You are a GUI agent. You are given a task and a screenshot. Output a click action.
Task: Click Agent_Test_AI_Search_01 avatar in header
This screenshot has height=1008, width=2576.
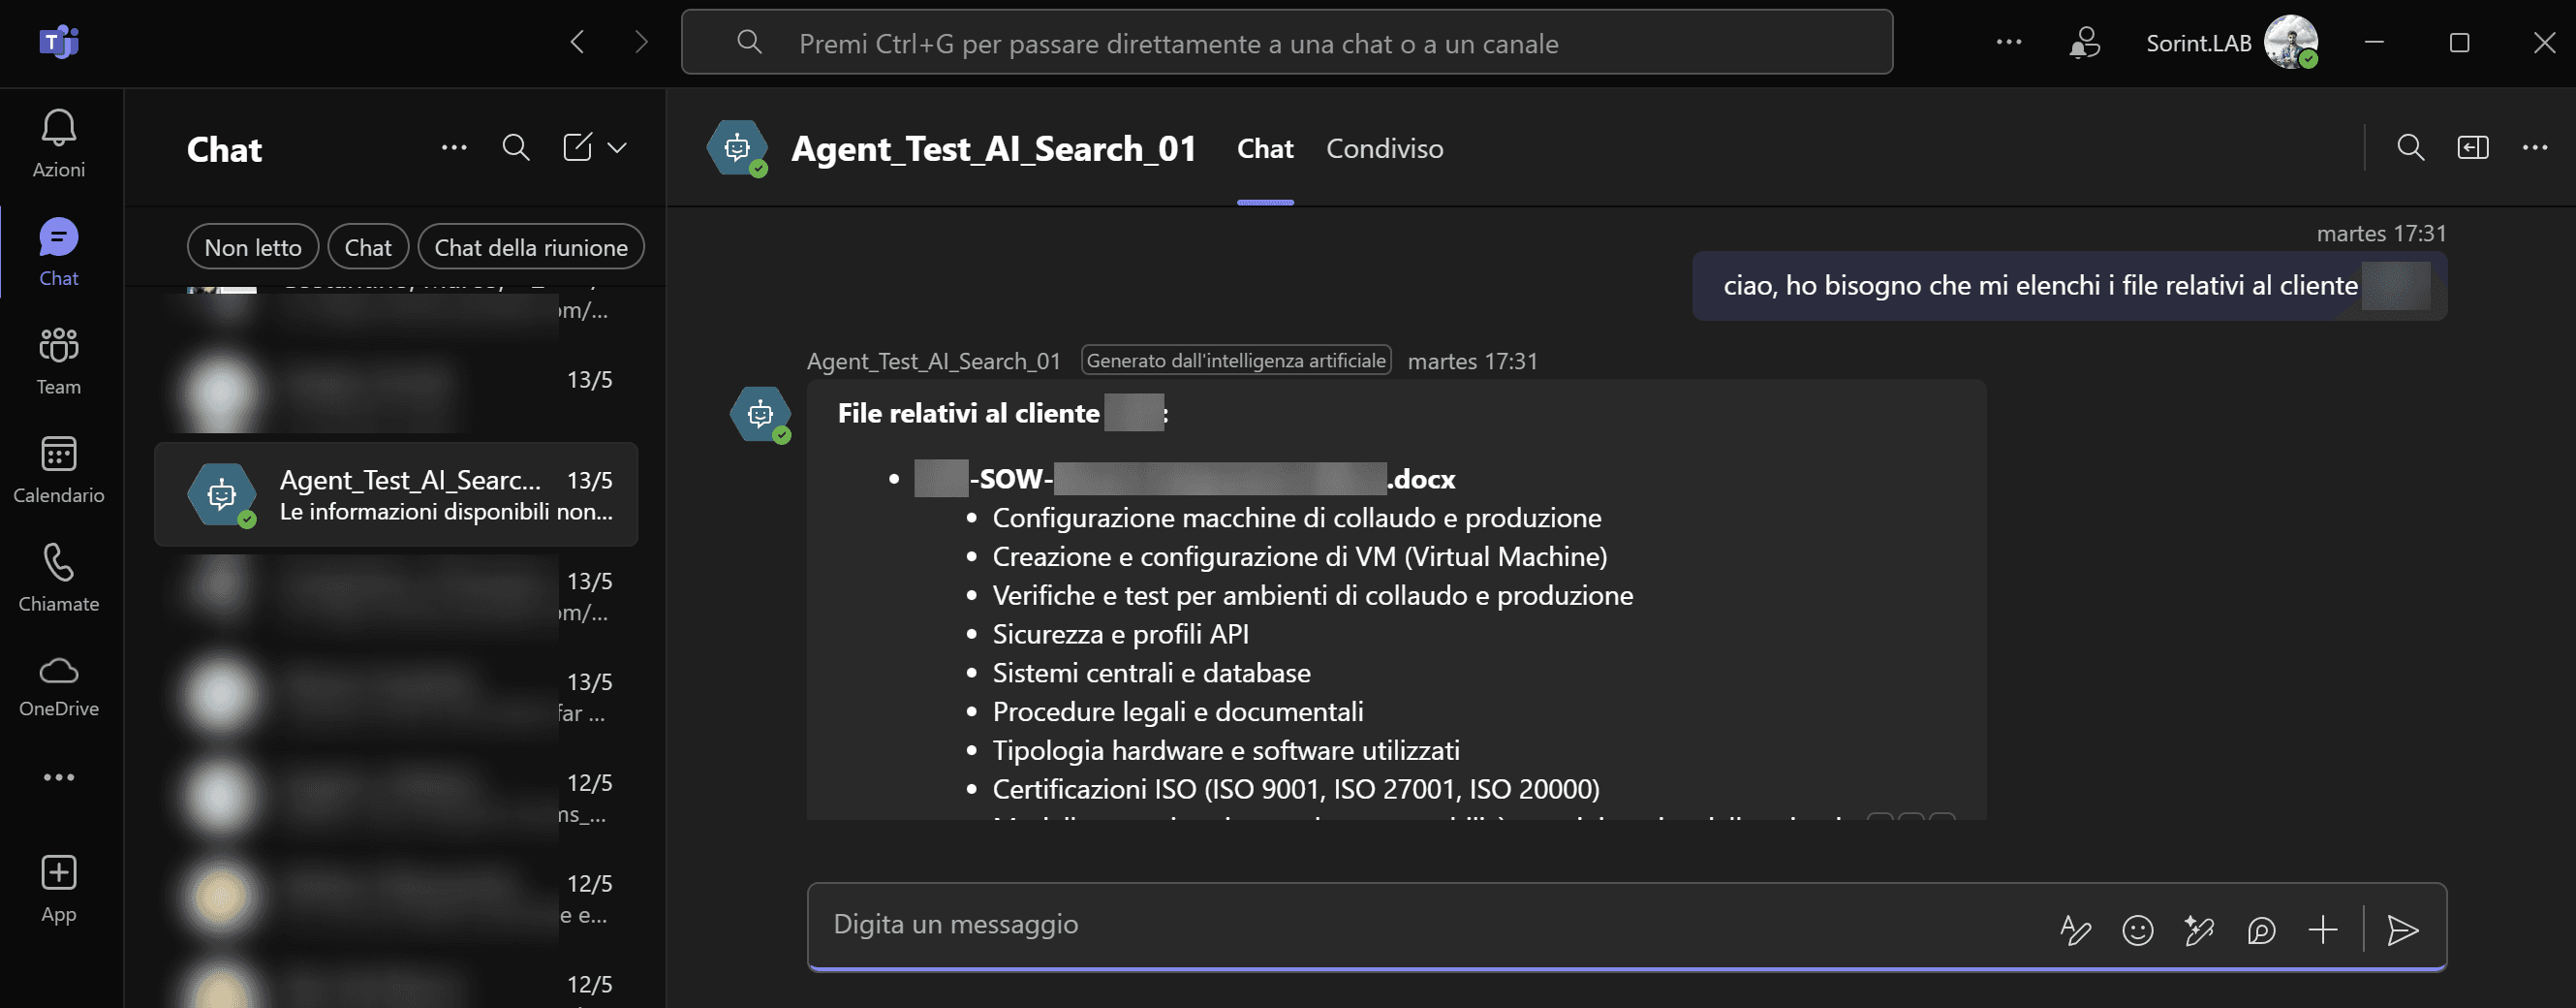(737, 148)
